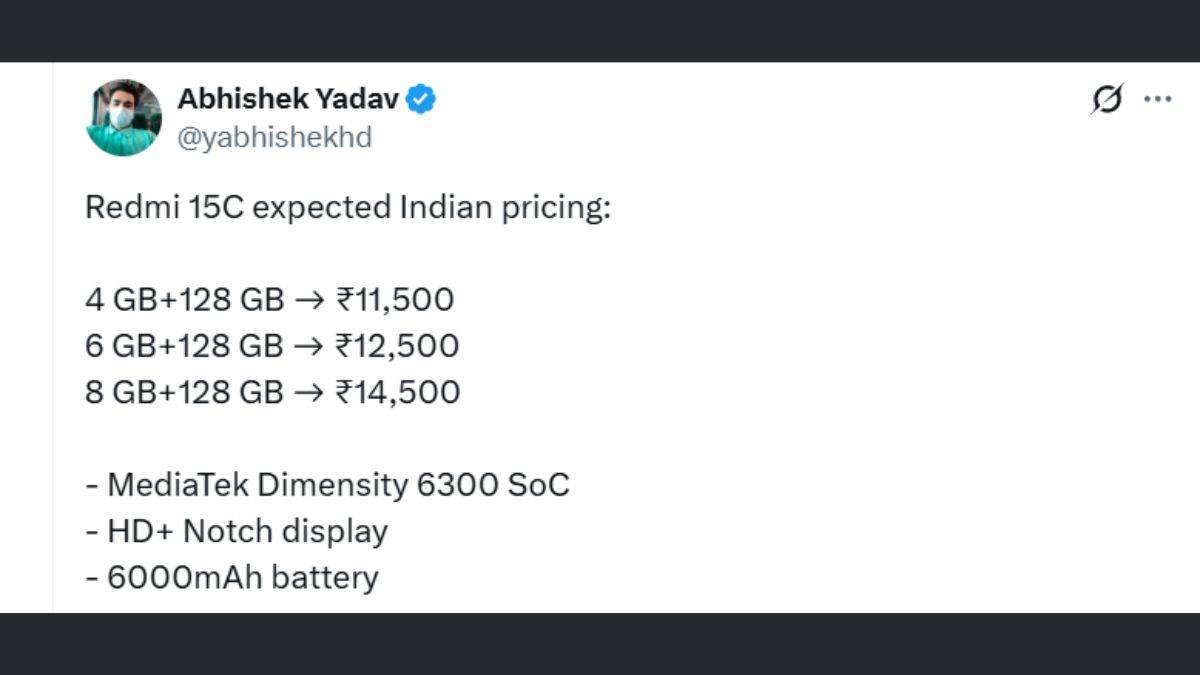
Task: Select the 8 GB+128 GB variant text
Action: pos(184,391)
